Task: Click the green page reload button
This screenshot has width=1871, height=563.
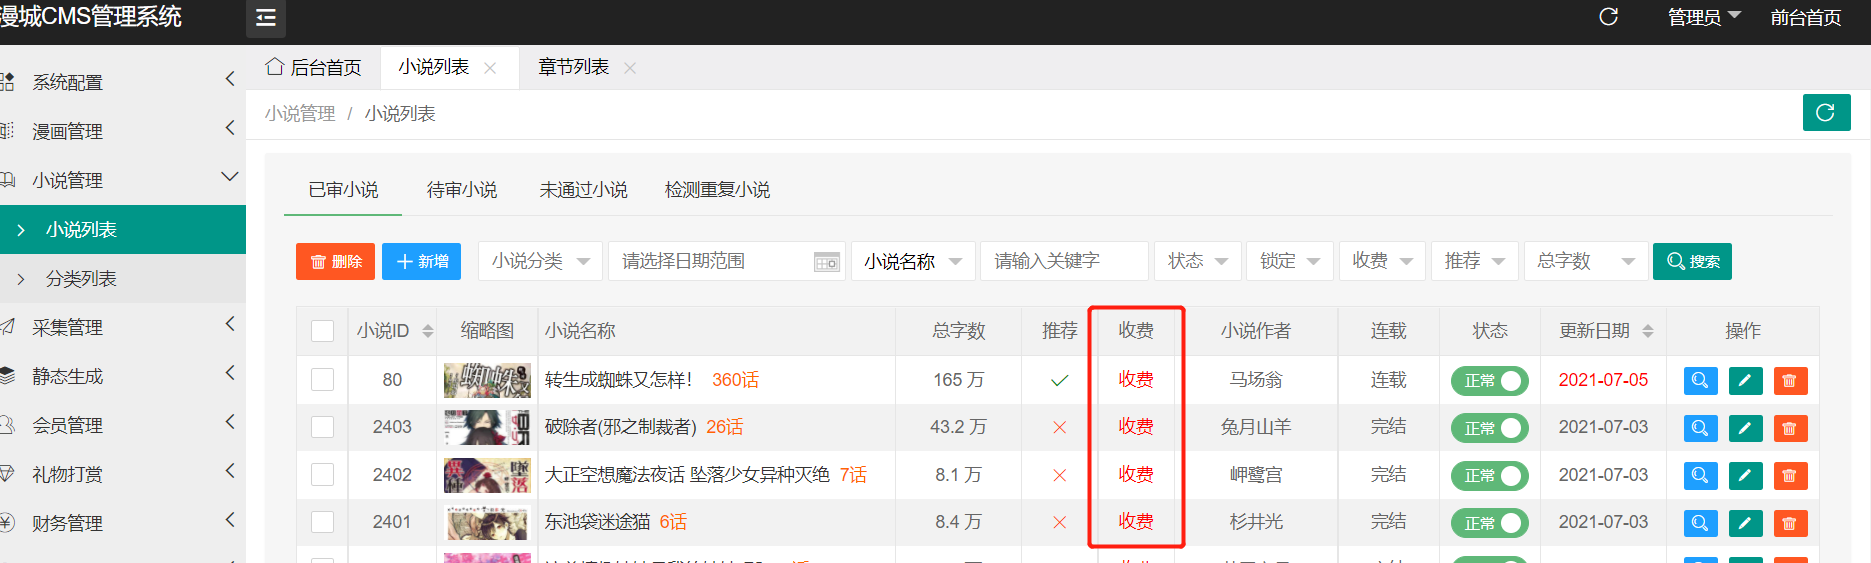Action: (1826, 113)
